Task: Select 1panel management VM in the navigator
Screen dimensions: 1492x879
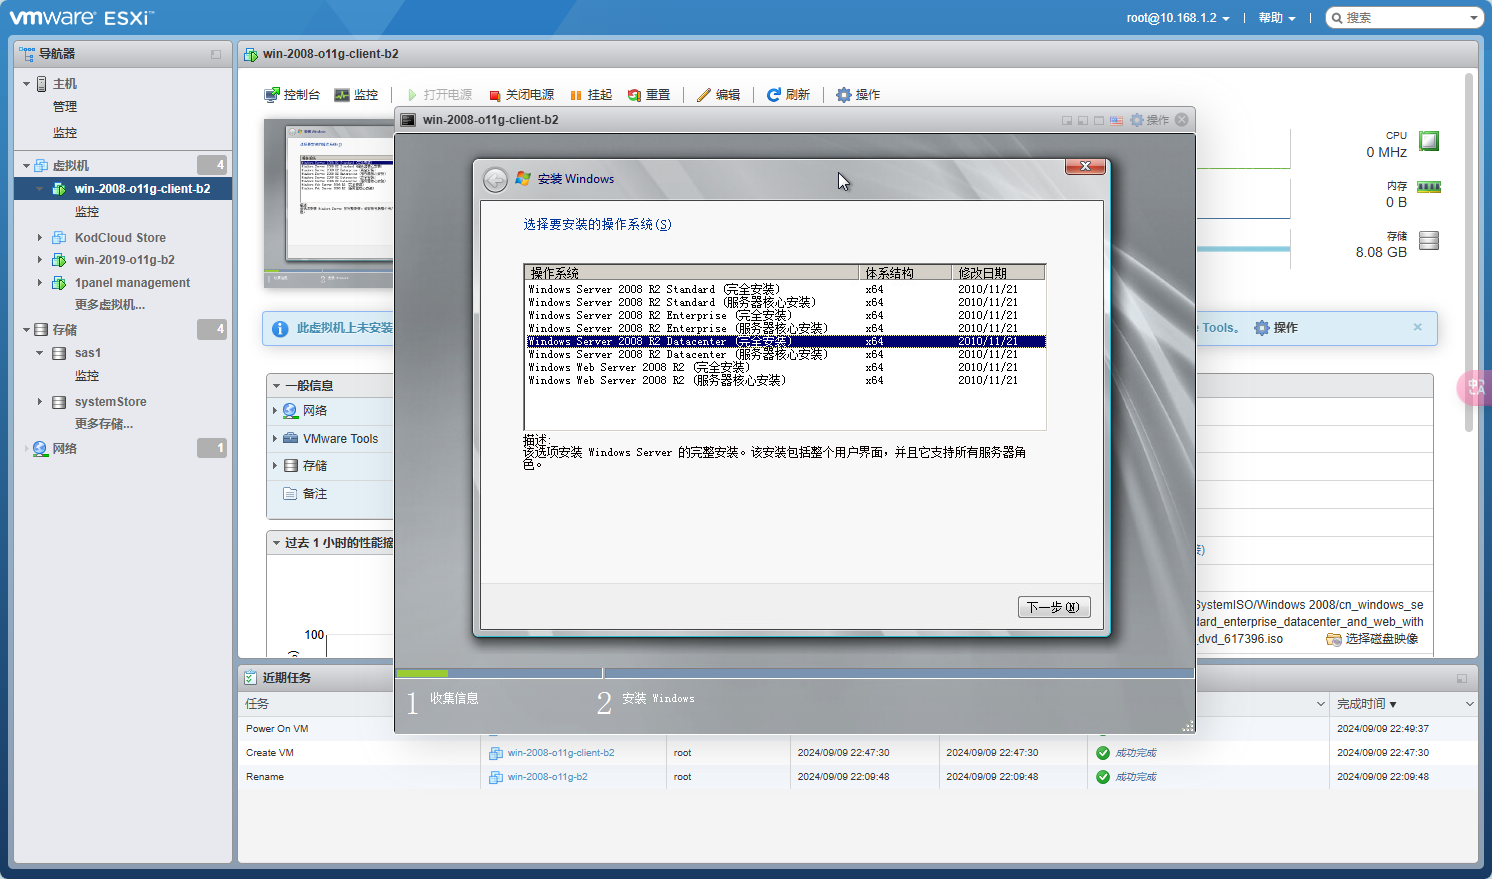Action: pos(132,283)
